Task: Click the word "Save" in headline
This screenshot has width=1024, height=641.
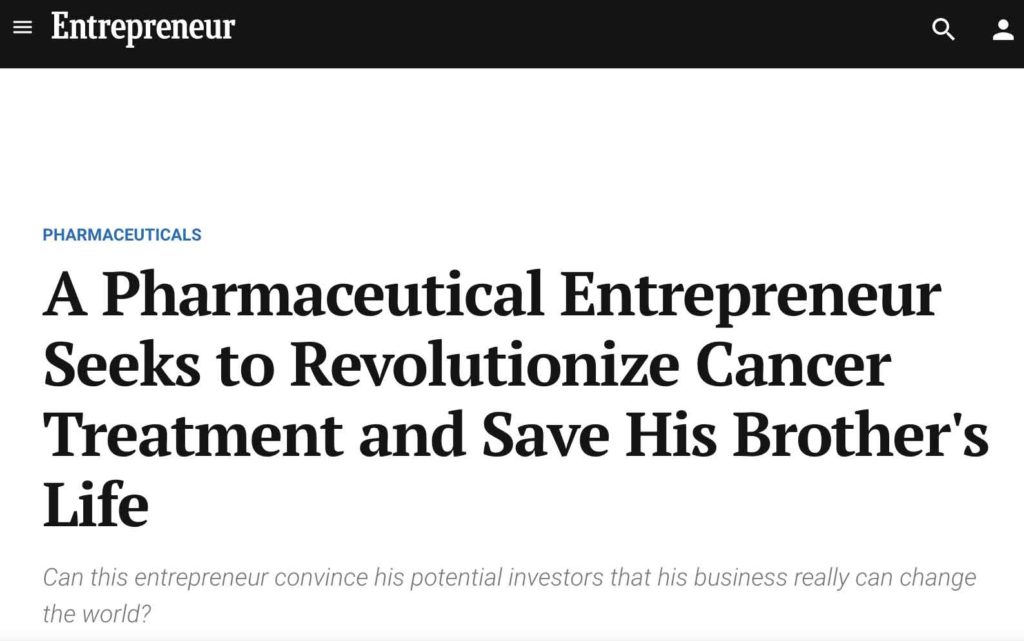Action: click(x=545, y=435)
